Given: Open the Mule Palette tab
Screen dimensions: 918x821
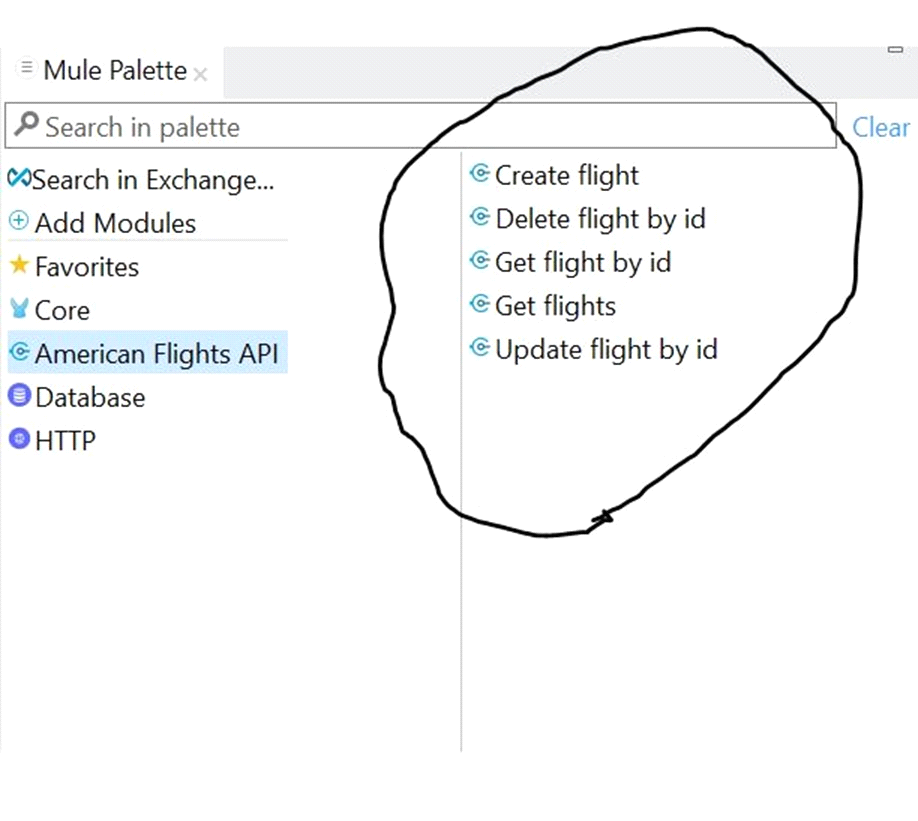Looking at the screenshot, I should pyautogui.click(x=115, y=70).
